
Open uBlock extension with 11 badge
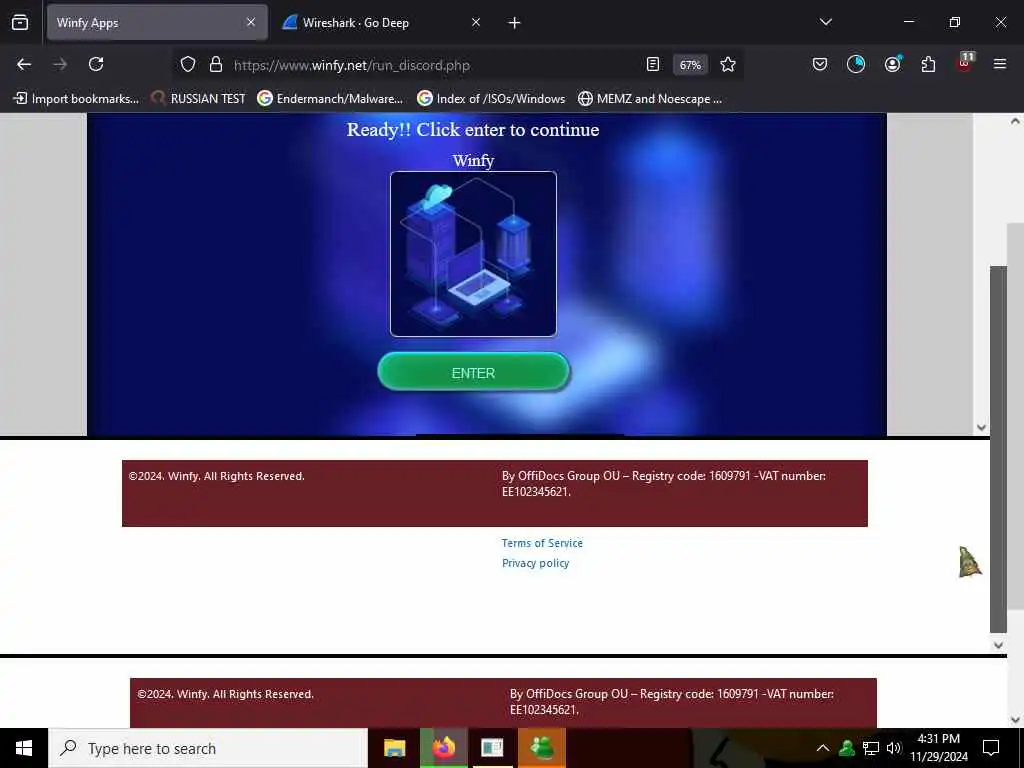[965, 63]
